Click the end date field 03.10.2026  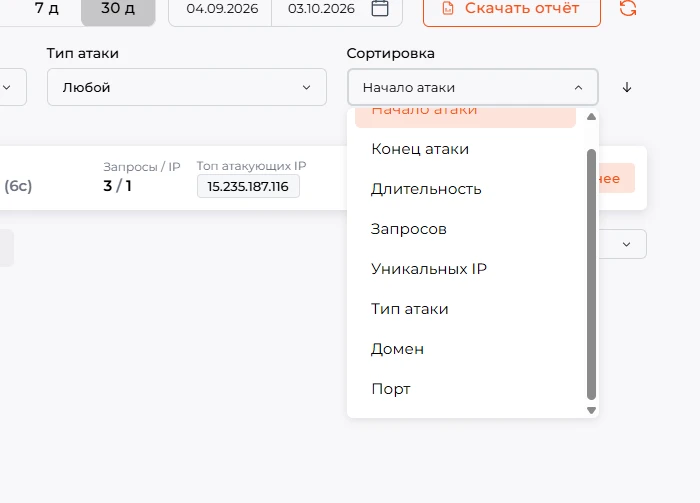[x=321, y=8]
